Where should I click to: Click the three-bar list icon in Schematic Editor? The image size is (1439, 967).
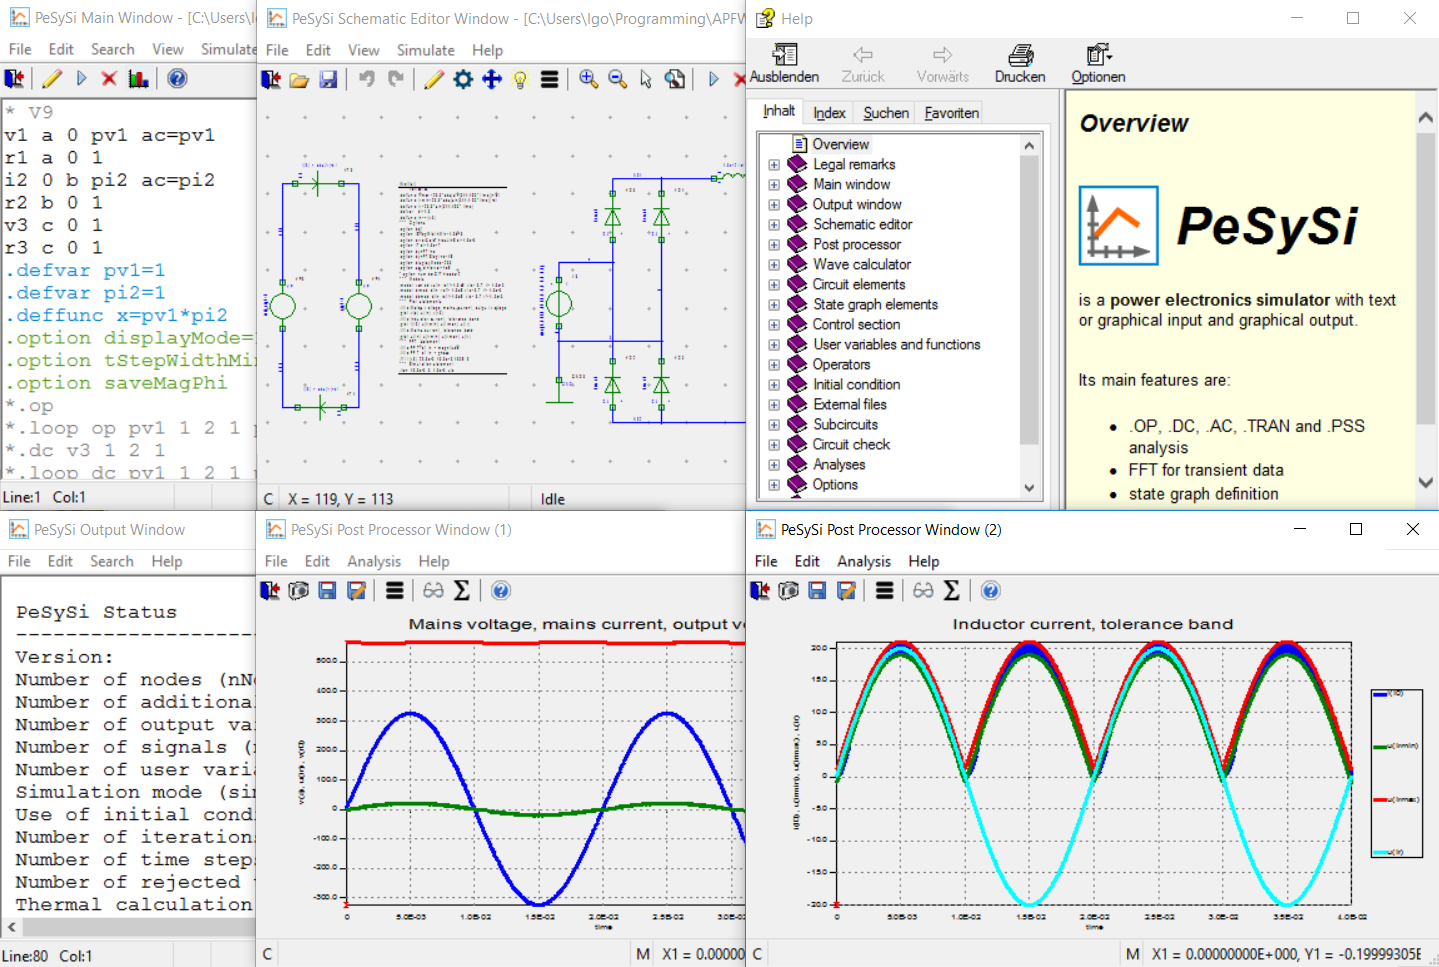pos(549,79)
